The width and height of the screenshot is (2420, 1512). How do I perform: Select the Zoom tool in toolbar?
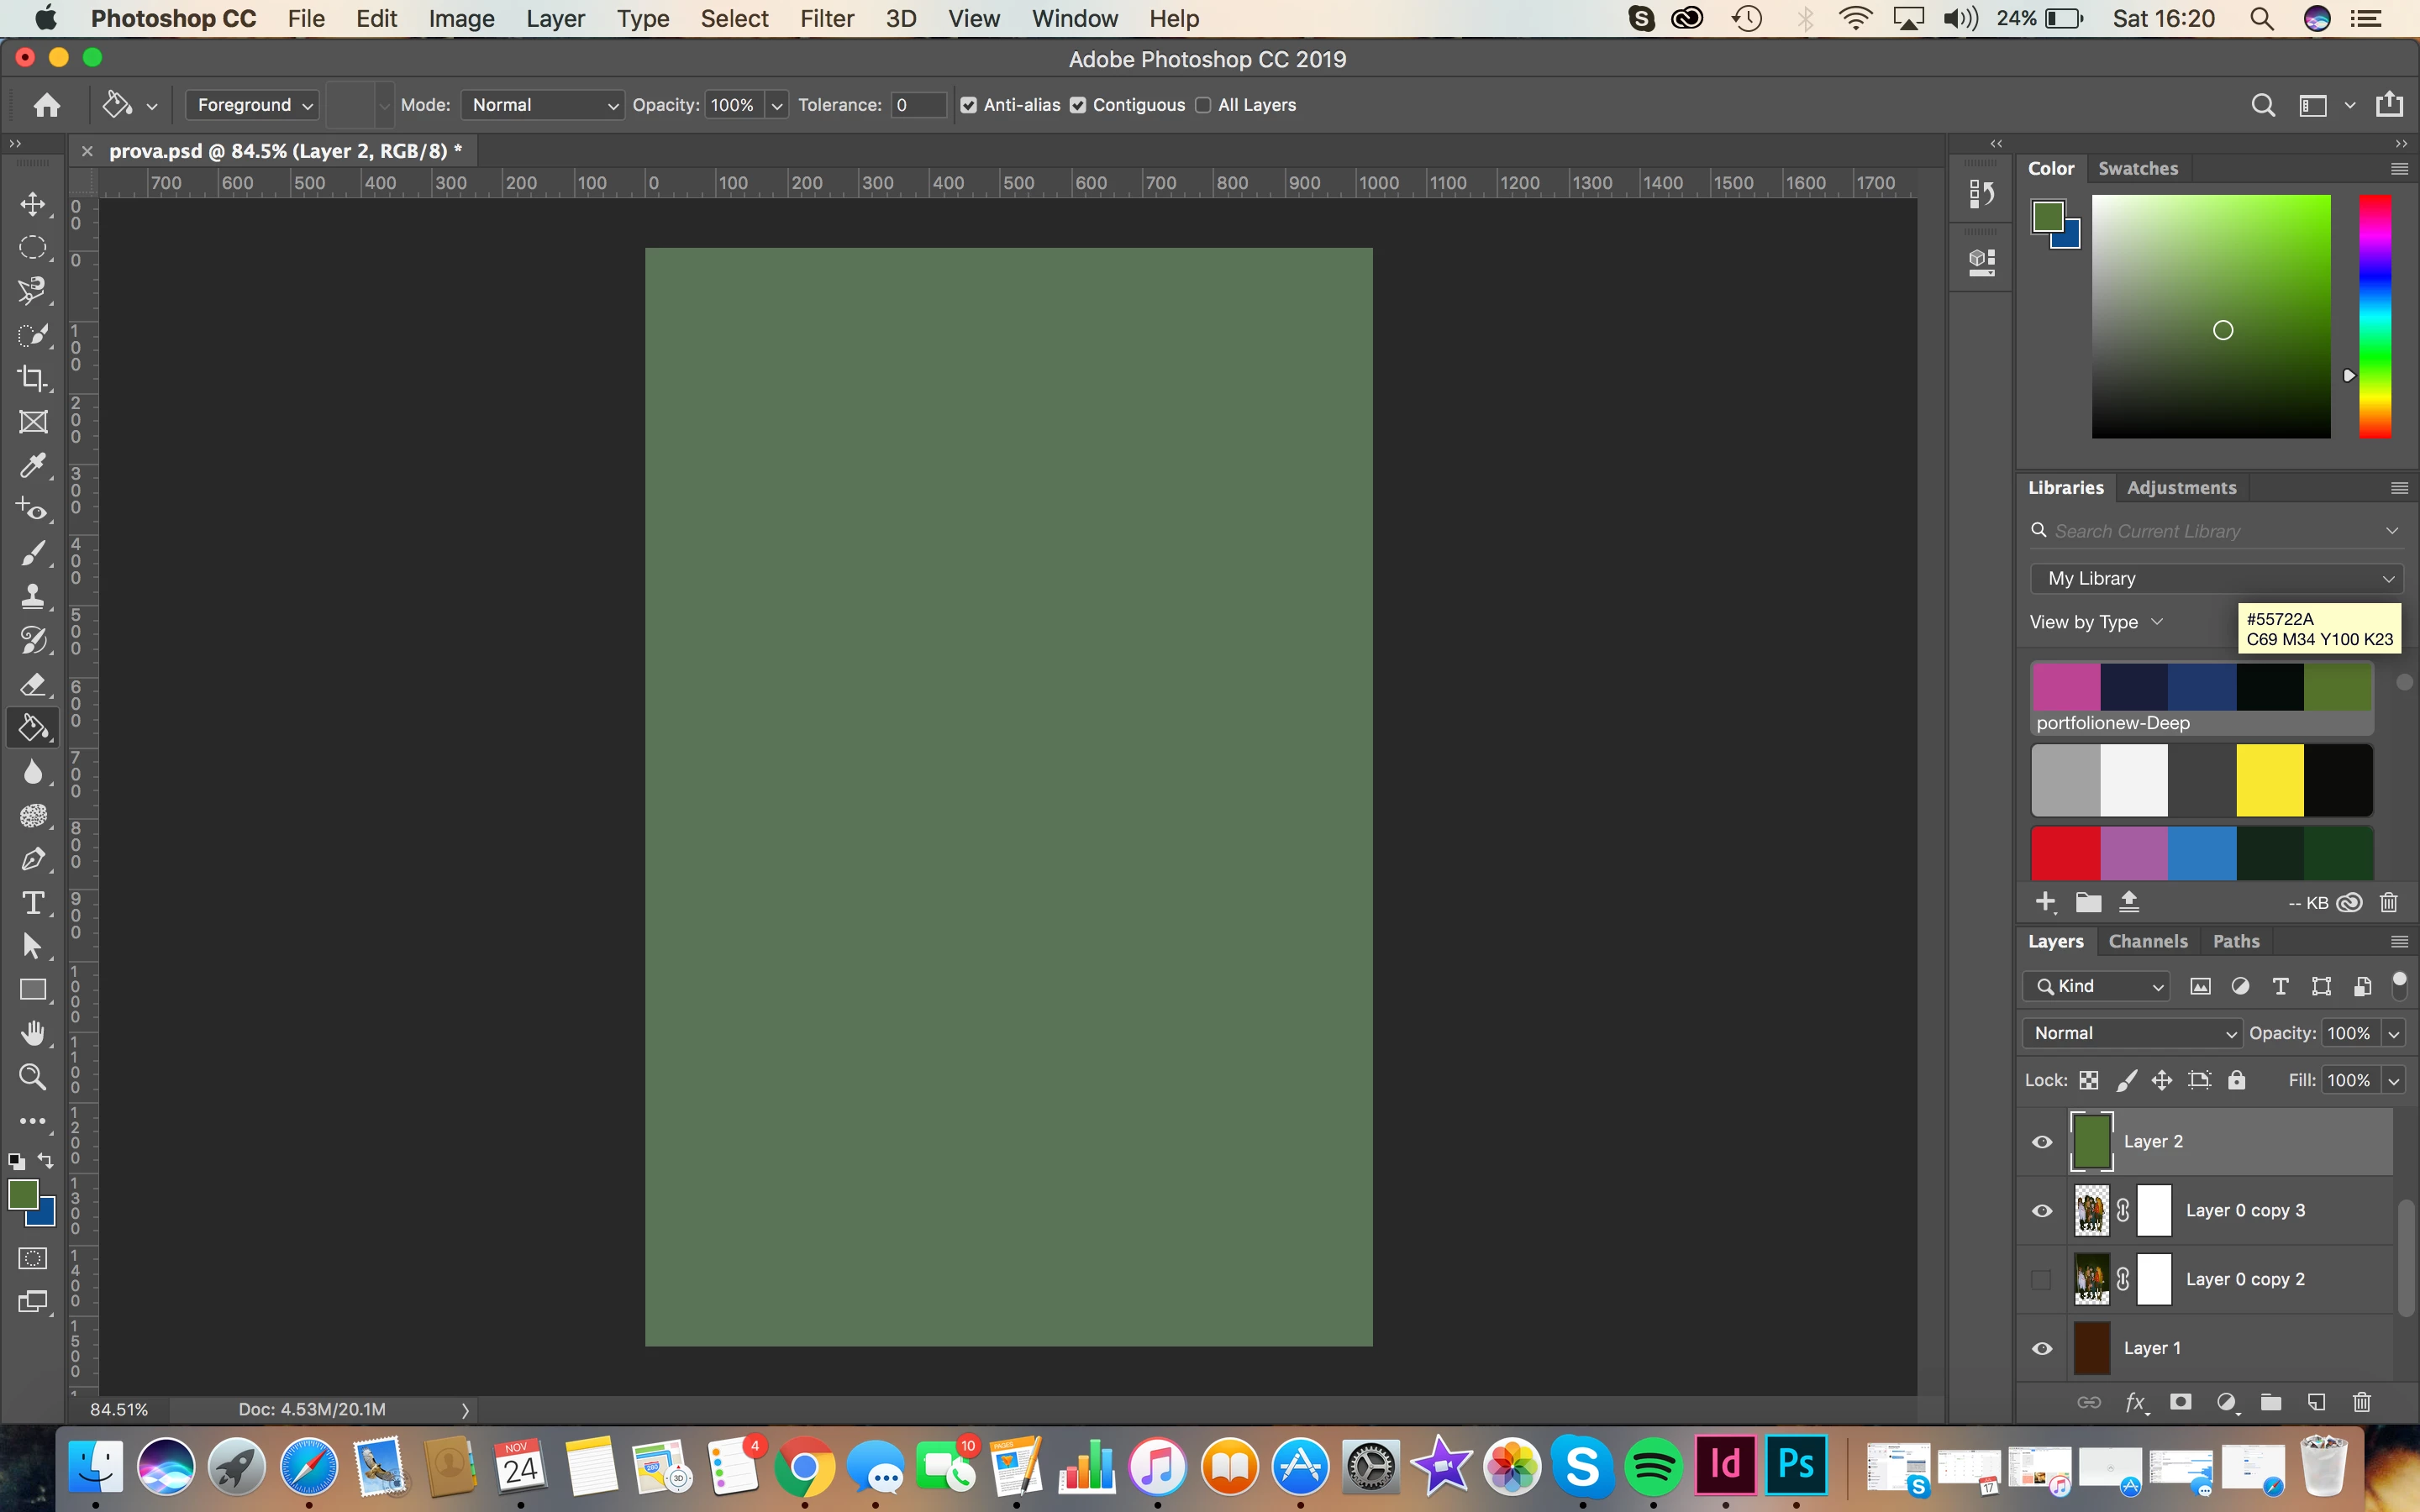pyautogui.click(x=33, y=1077)
